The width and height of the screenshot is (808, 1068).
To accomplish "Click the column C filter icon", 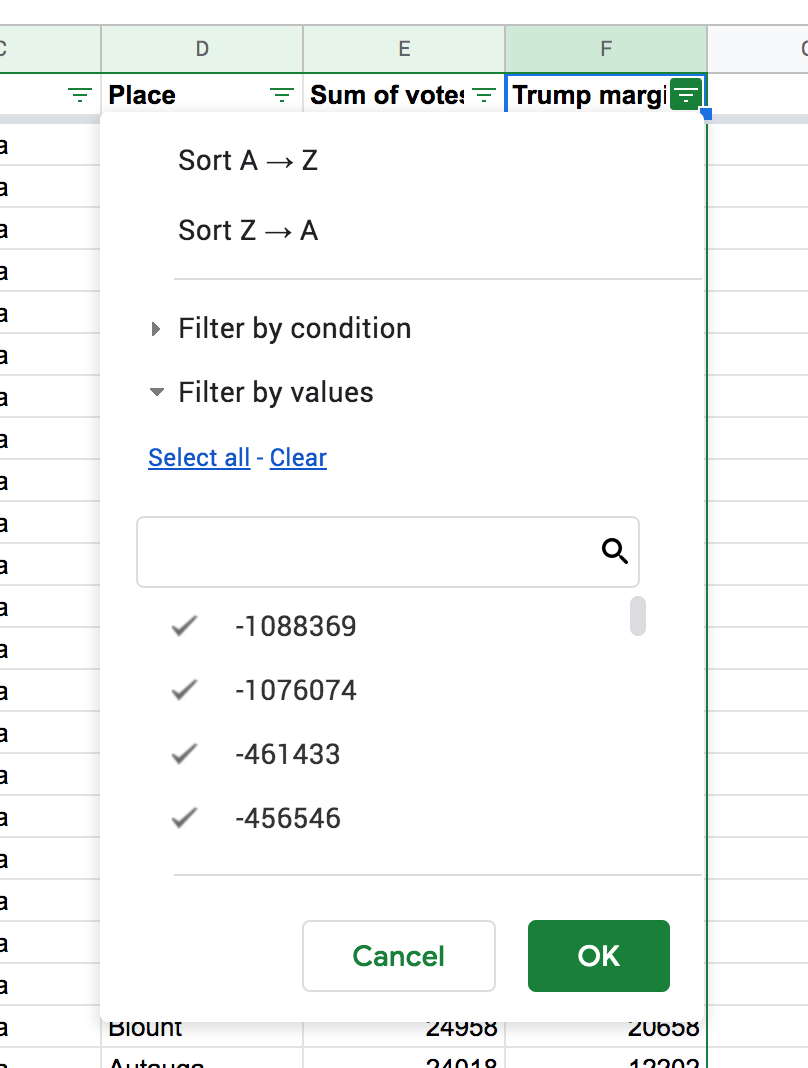I will 80,95.
